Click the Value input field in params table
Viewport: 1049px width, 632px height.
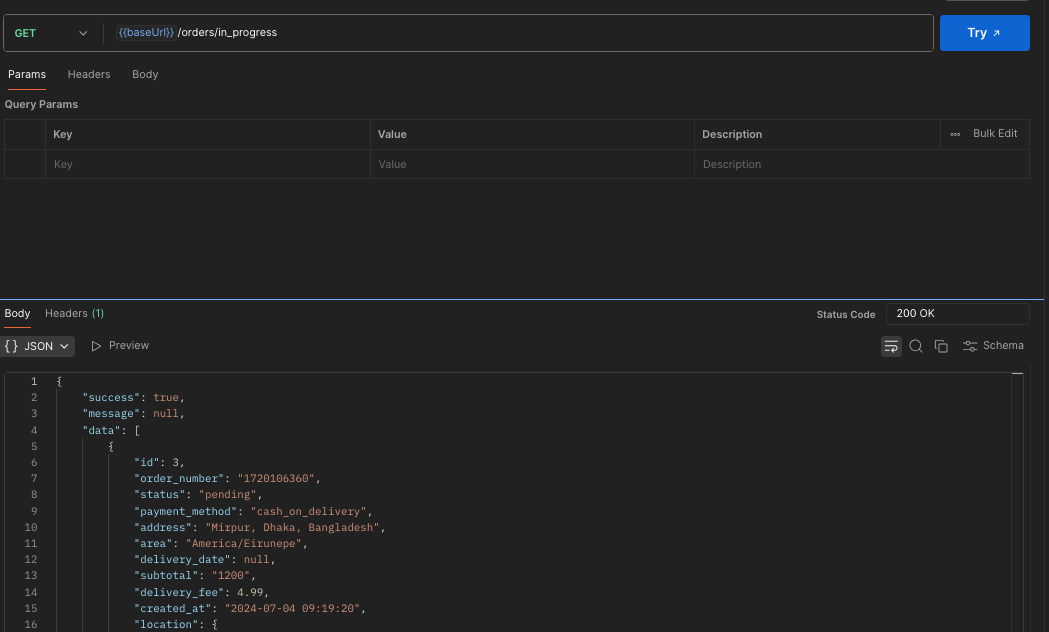point(531,164)
